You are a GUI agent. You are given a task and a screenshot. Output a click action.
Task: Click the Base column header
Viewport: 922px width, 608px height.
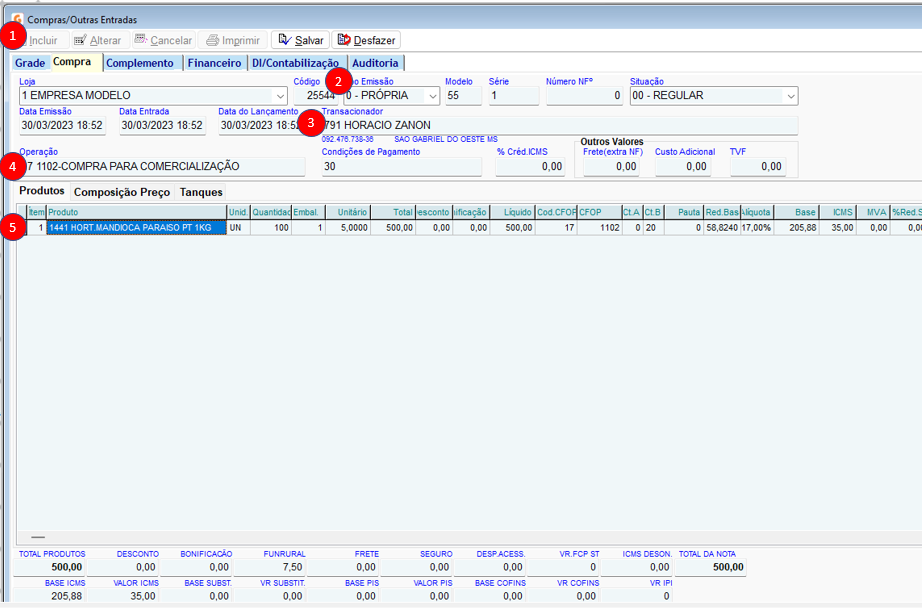(796, 212)
